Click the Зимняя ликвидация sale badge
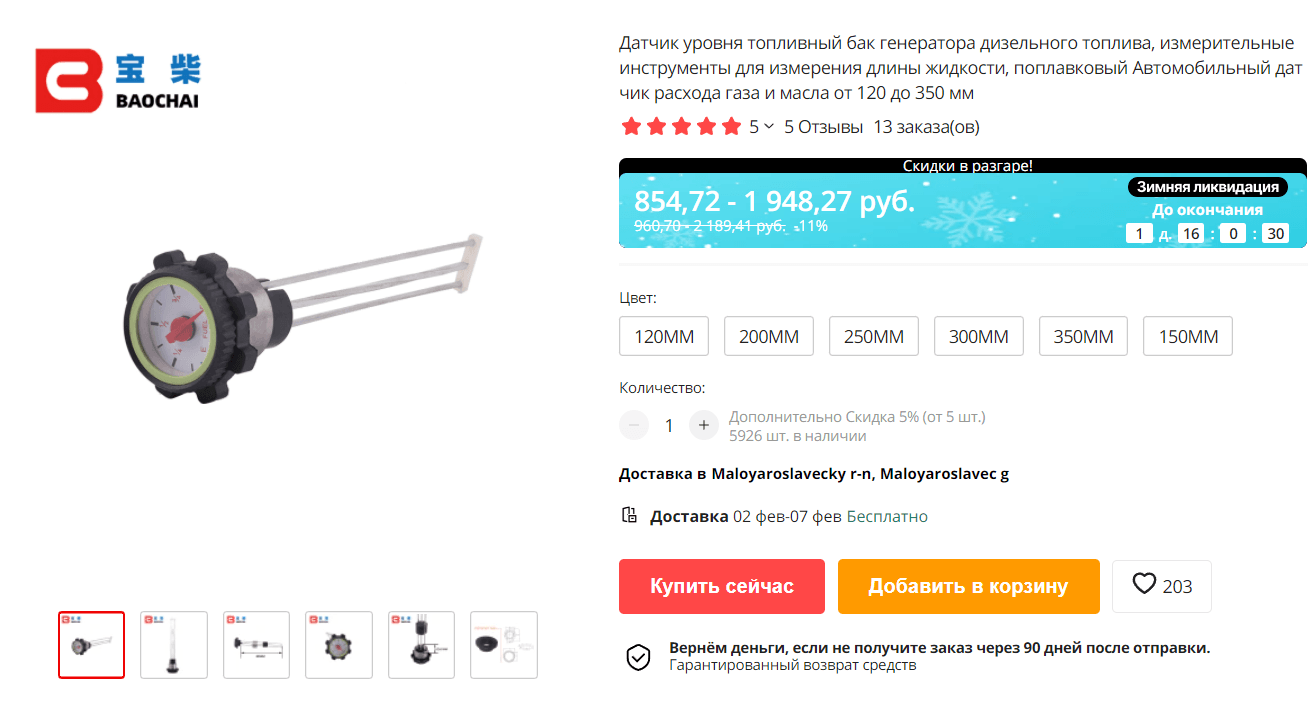Viewport: 1311px width, 701px height. click(1207, 187)
